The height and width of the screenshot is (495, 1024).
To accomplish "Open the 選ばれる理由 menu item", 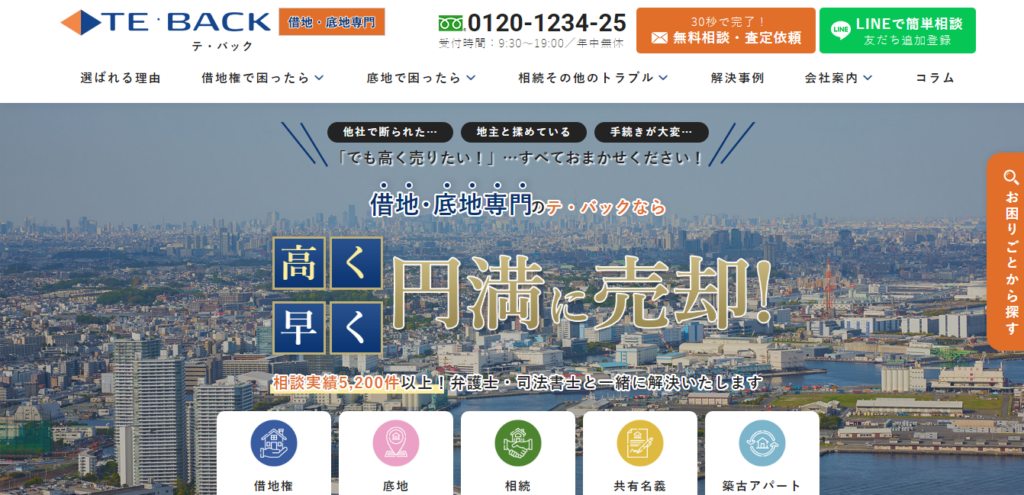I will pos(120,78).
